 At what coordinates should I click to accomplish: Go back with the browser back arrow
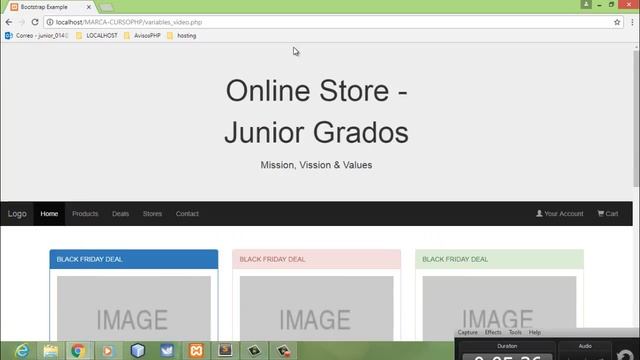(x=9, y=22)
